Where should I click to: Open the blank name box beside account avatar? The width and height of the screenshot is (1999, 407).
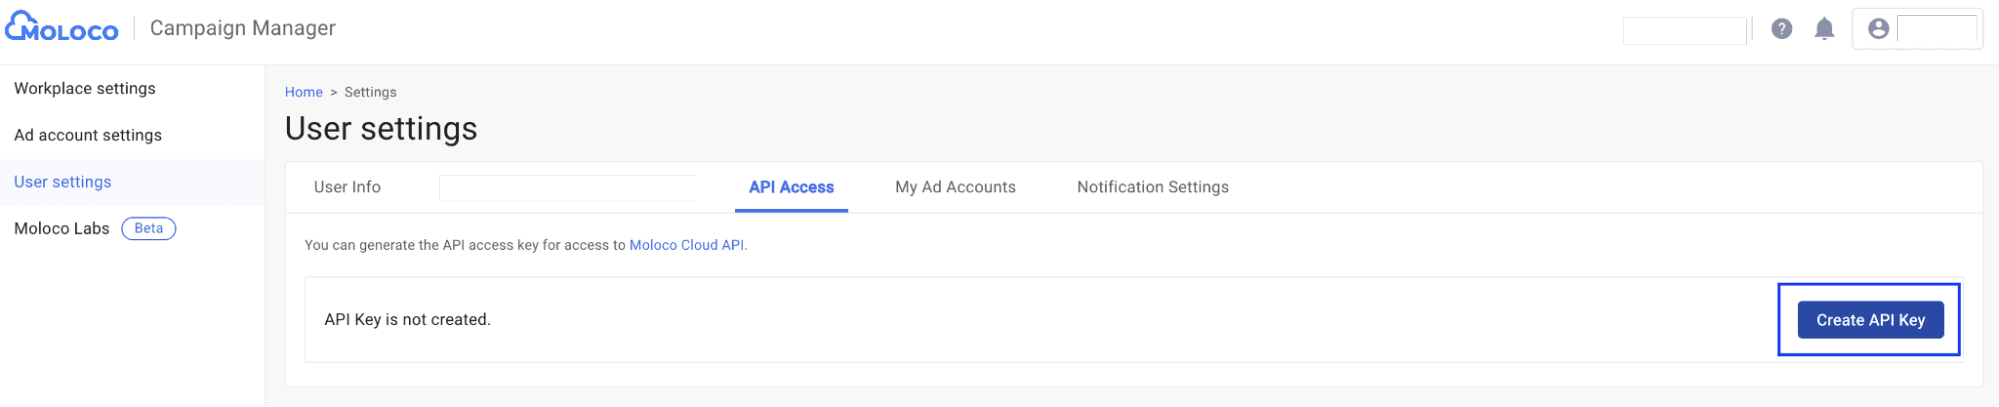(x=1937, y=30)
